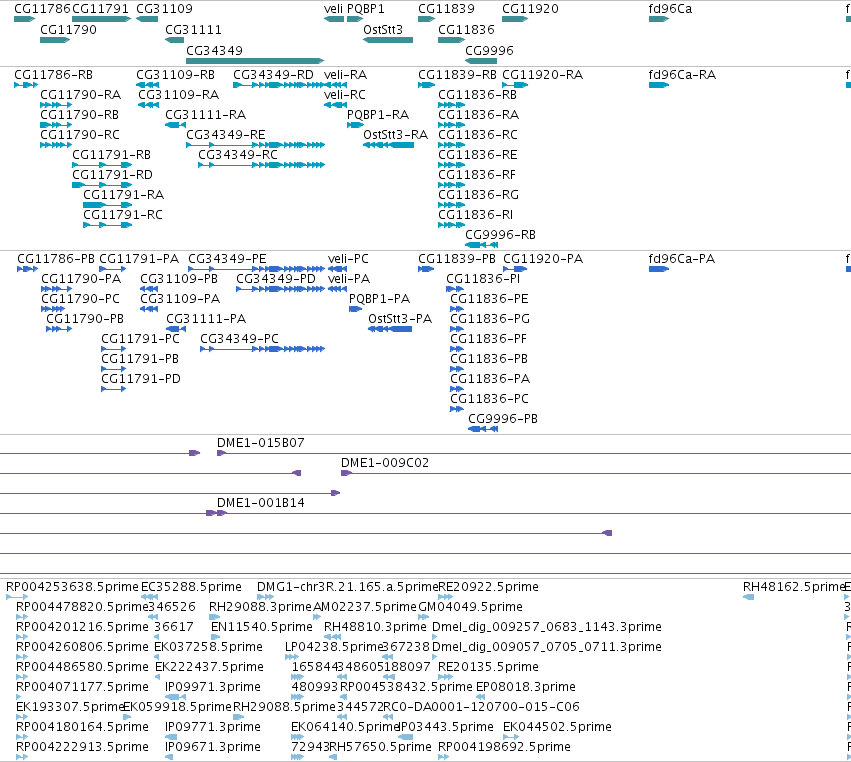851x762 pixels.
Task: Select the CG9996 gene label
Action: pos(489,50)
